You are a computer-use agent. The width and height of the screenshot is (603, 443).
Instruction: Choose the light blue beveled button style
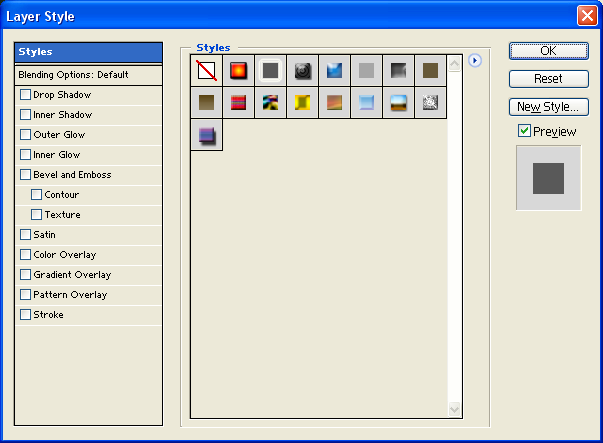[366, 103]
